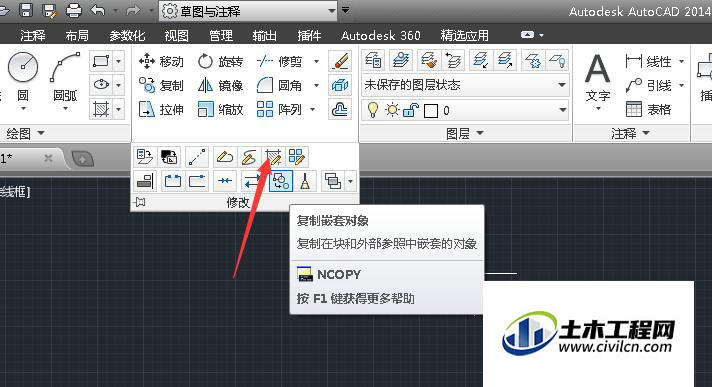Select the Reverse tool
The width and height of the screenshot is (712, 387).
(x=252, y=181)
